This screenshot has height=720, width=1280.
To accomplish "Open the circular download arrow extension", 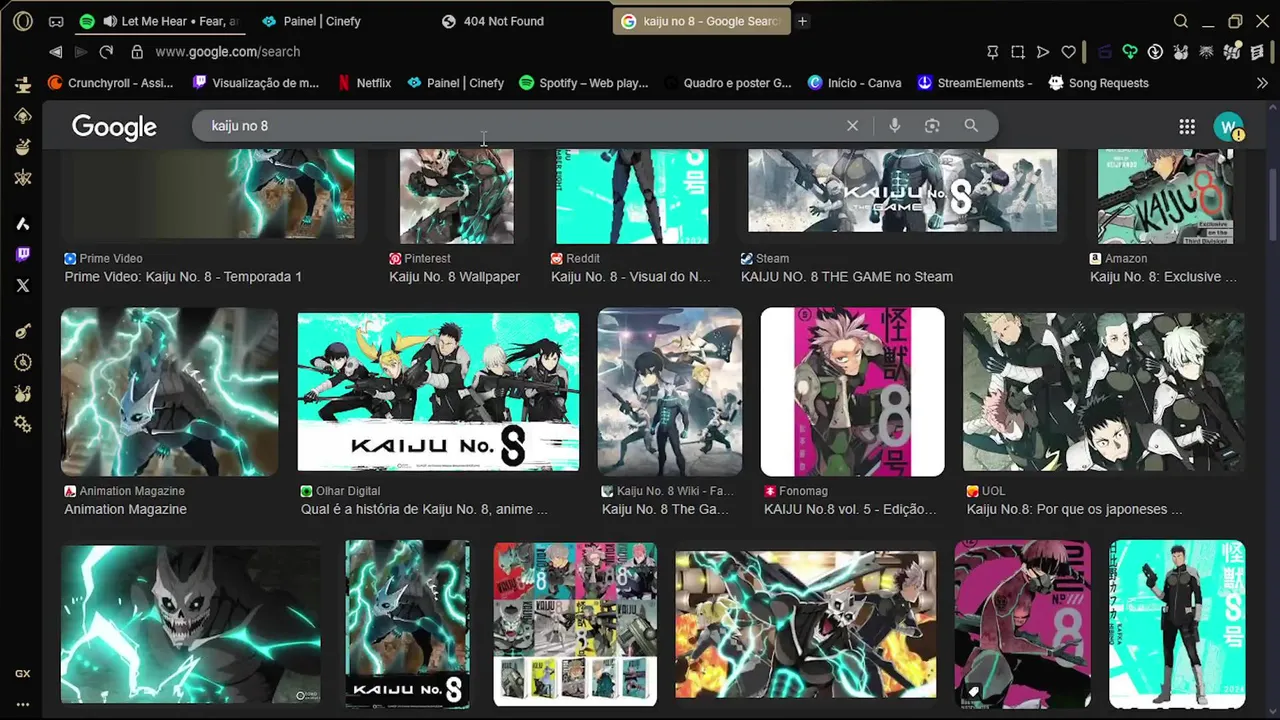I will (x=1155, y=52).
